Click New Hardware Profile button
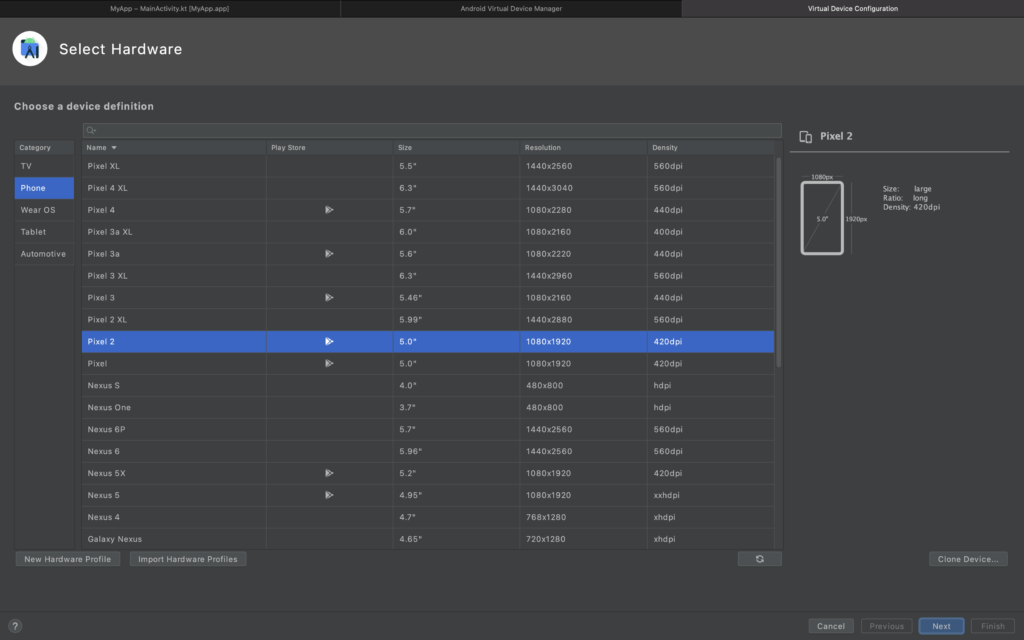The height and width of the screenshot is (640, 1024). pos(68,559)
